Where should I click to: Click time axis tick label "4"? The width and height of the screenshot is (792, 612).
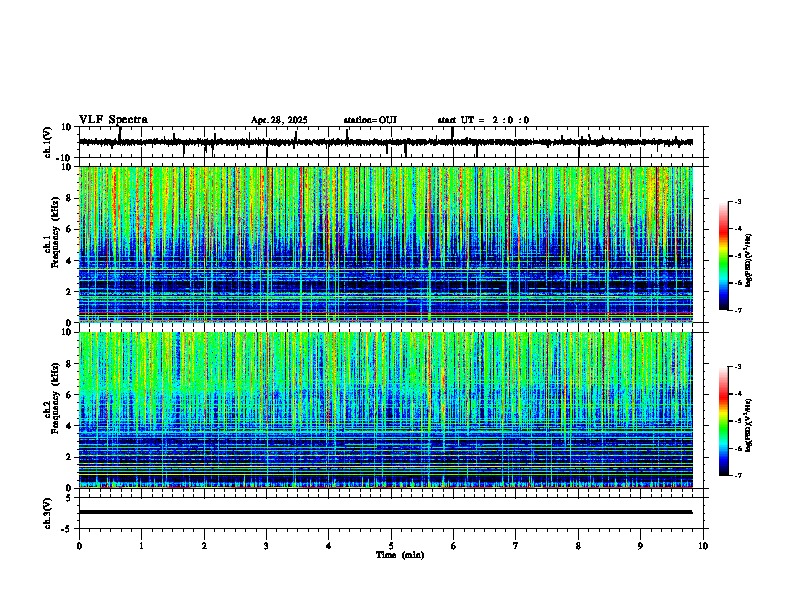click(x=329, y=546)
